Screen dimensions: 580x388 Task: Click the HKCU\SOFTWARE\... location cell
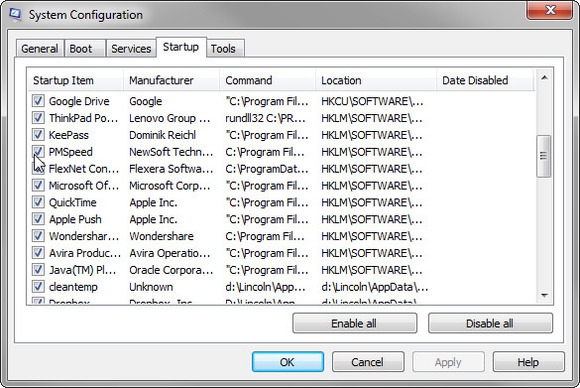tap(372, 101)
